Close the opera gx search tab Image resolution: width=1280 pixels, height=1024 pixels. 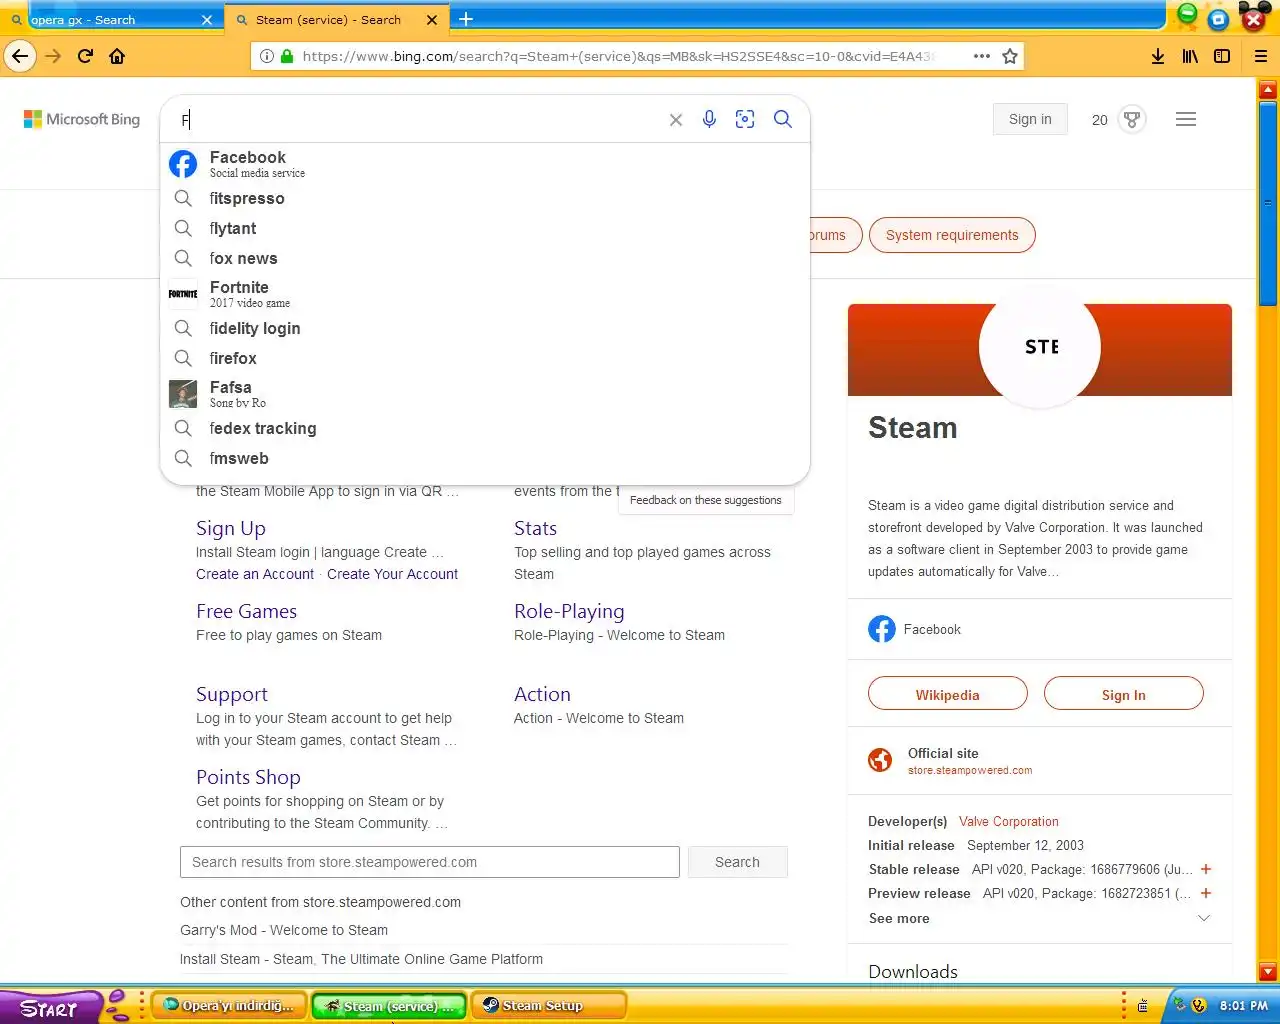coord(207,20)
